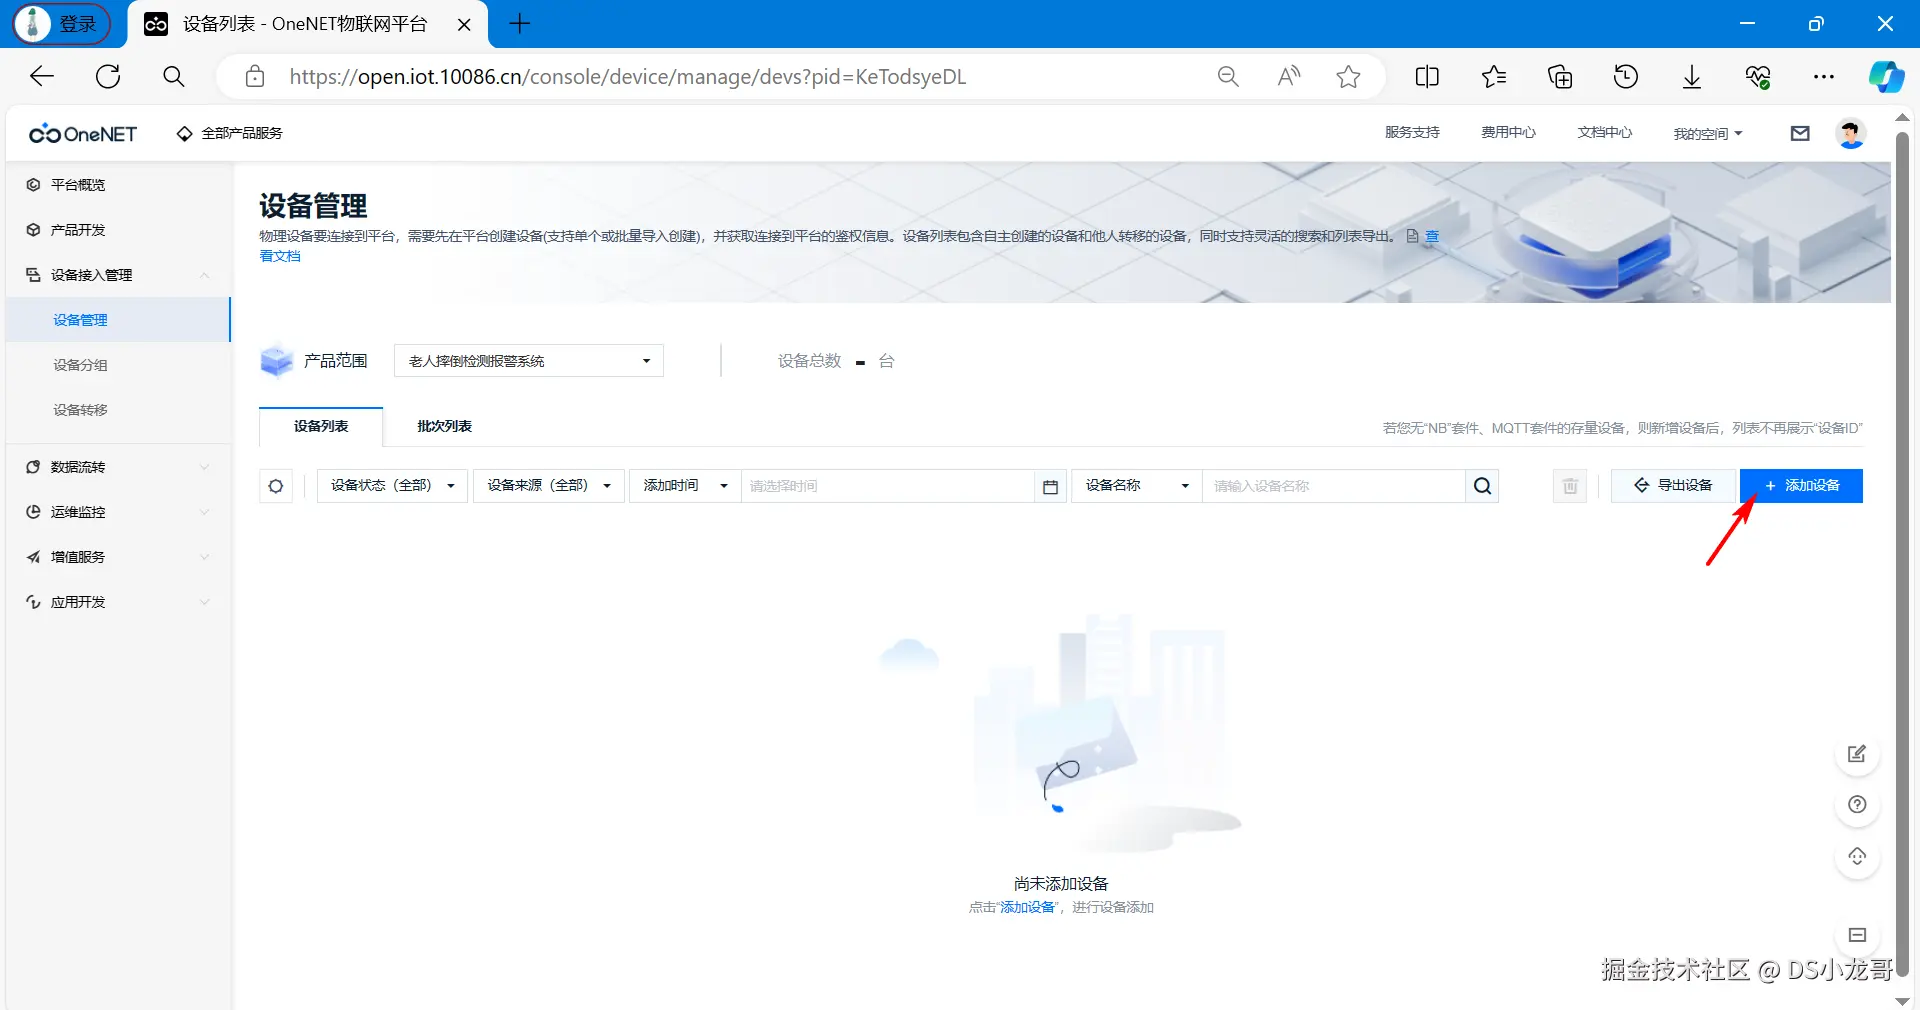Expand the 应用开发 section
1920x1010 pixels.
[118, 602]
